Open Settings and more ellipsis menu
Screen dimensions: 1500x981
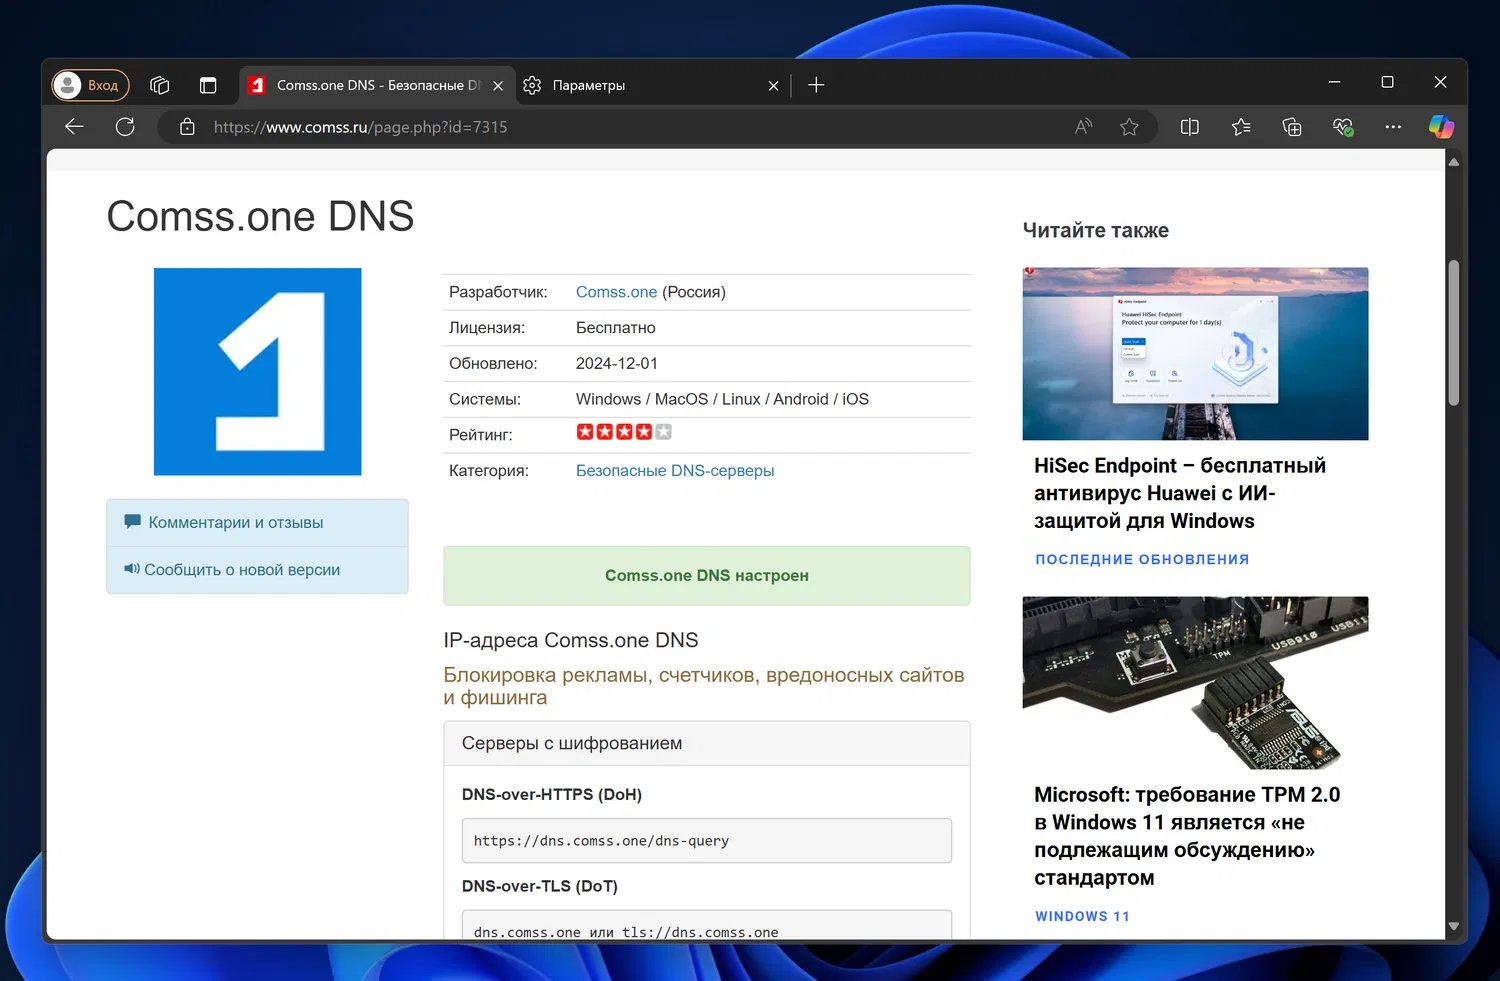click(x=1393, y=127)
